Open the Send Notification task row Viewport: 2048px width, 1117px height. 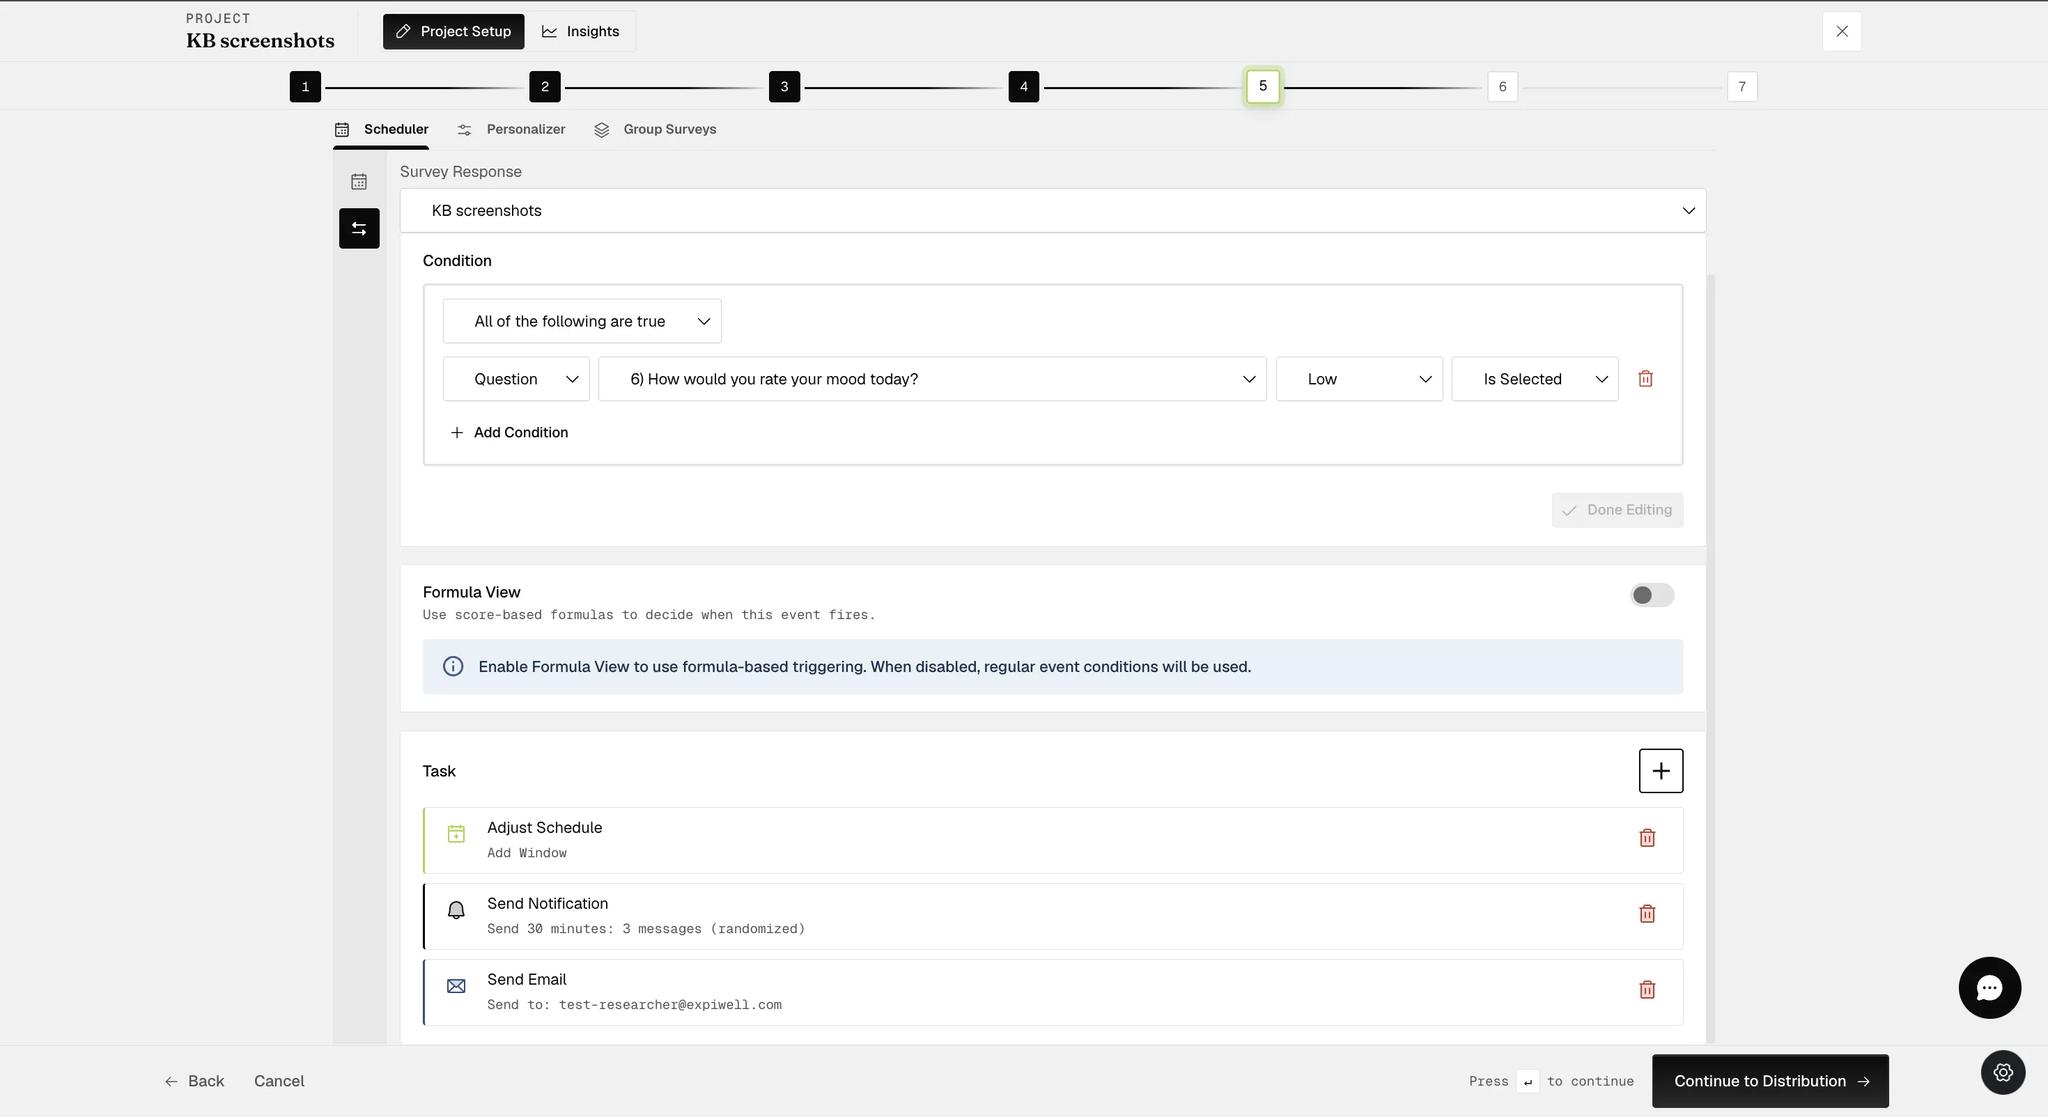click(1053, 916)
